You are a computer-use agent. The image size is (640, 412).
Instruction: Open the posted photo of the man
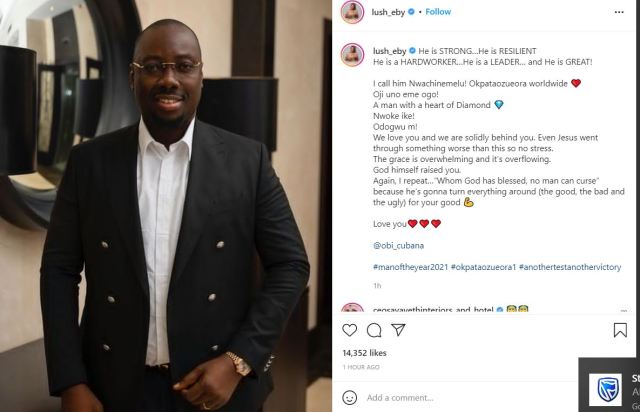point(166,206)
